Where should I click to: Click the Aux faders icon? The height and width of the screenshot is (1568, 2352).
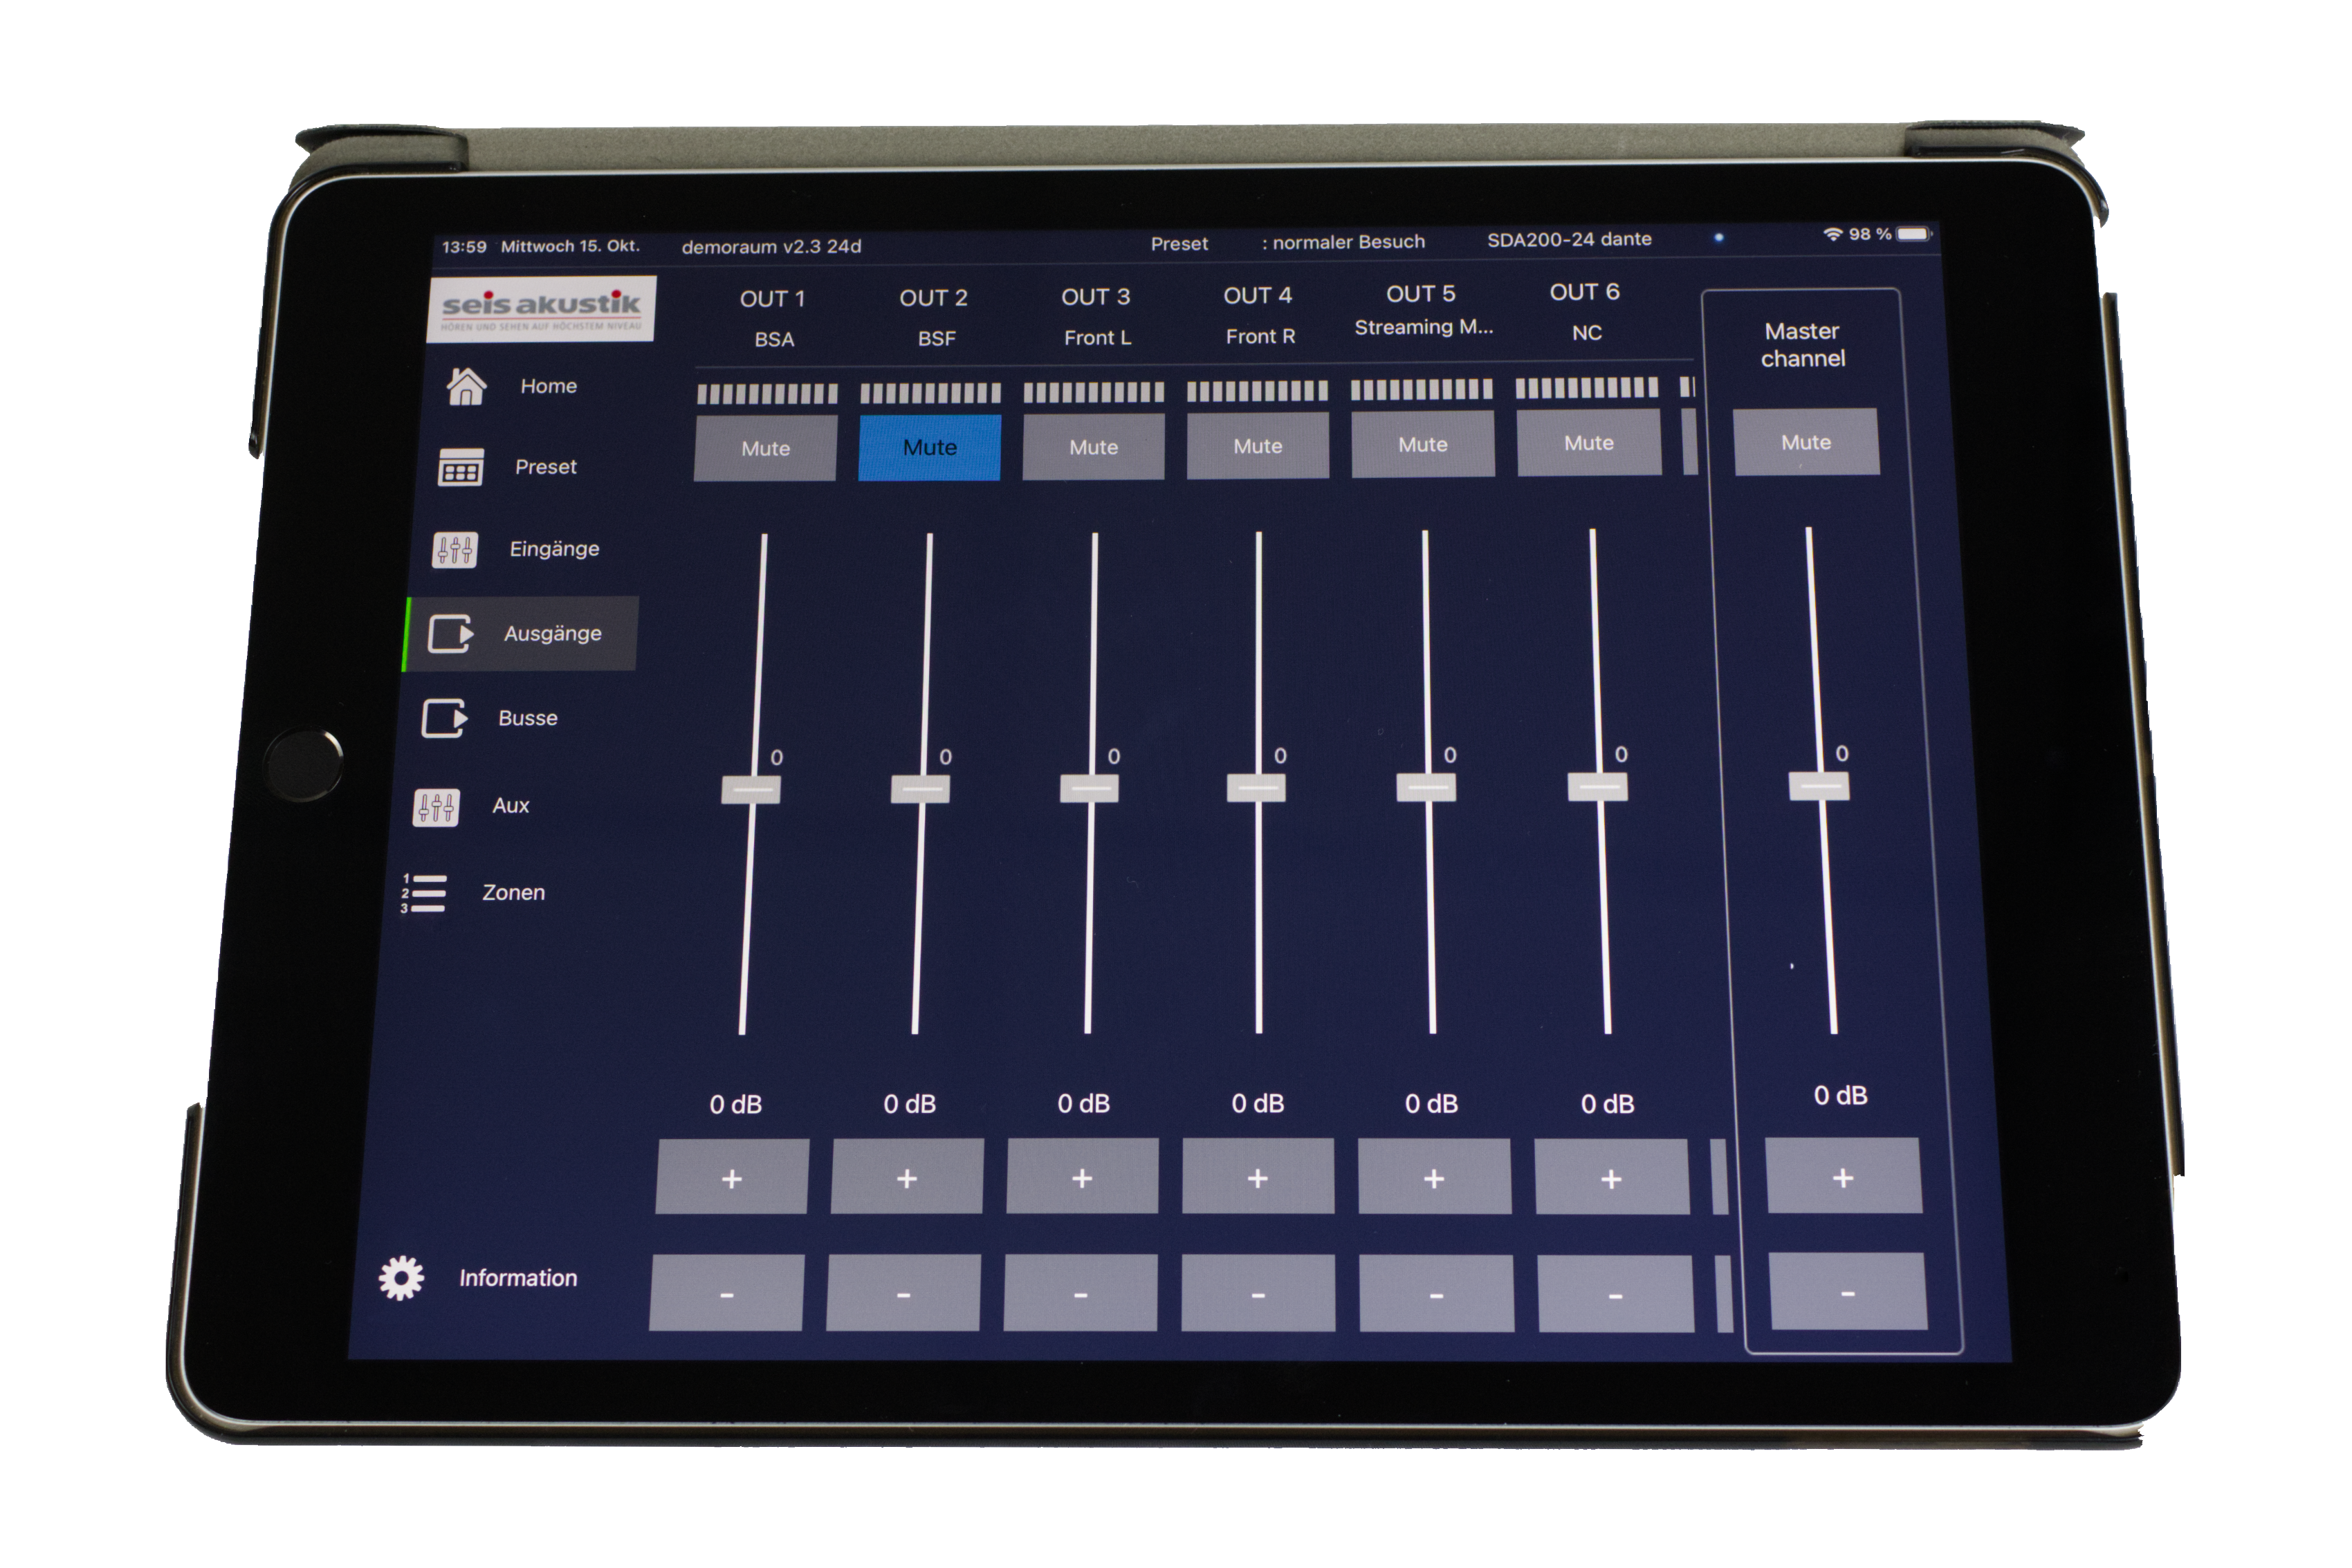pyautogui.click(x=437, y=806)
